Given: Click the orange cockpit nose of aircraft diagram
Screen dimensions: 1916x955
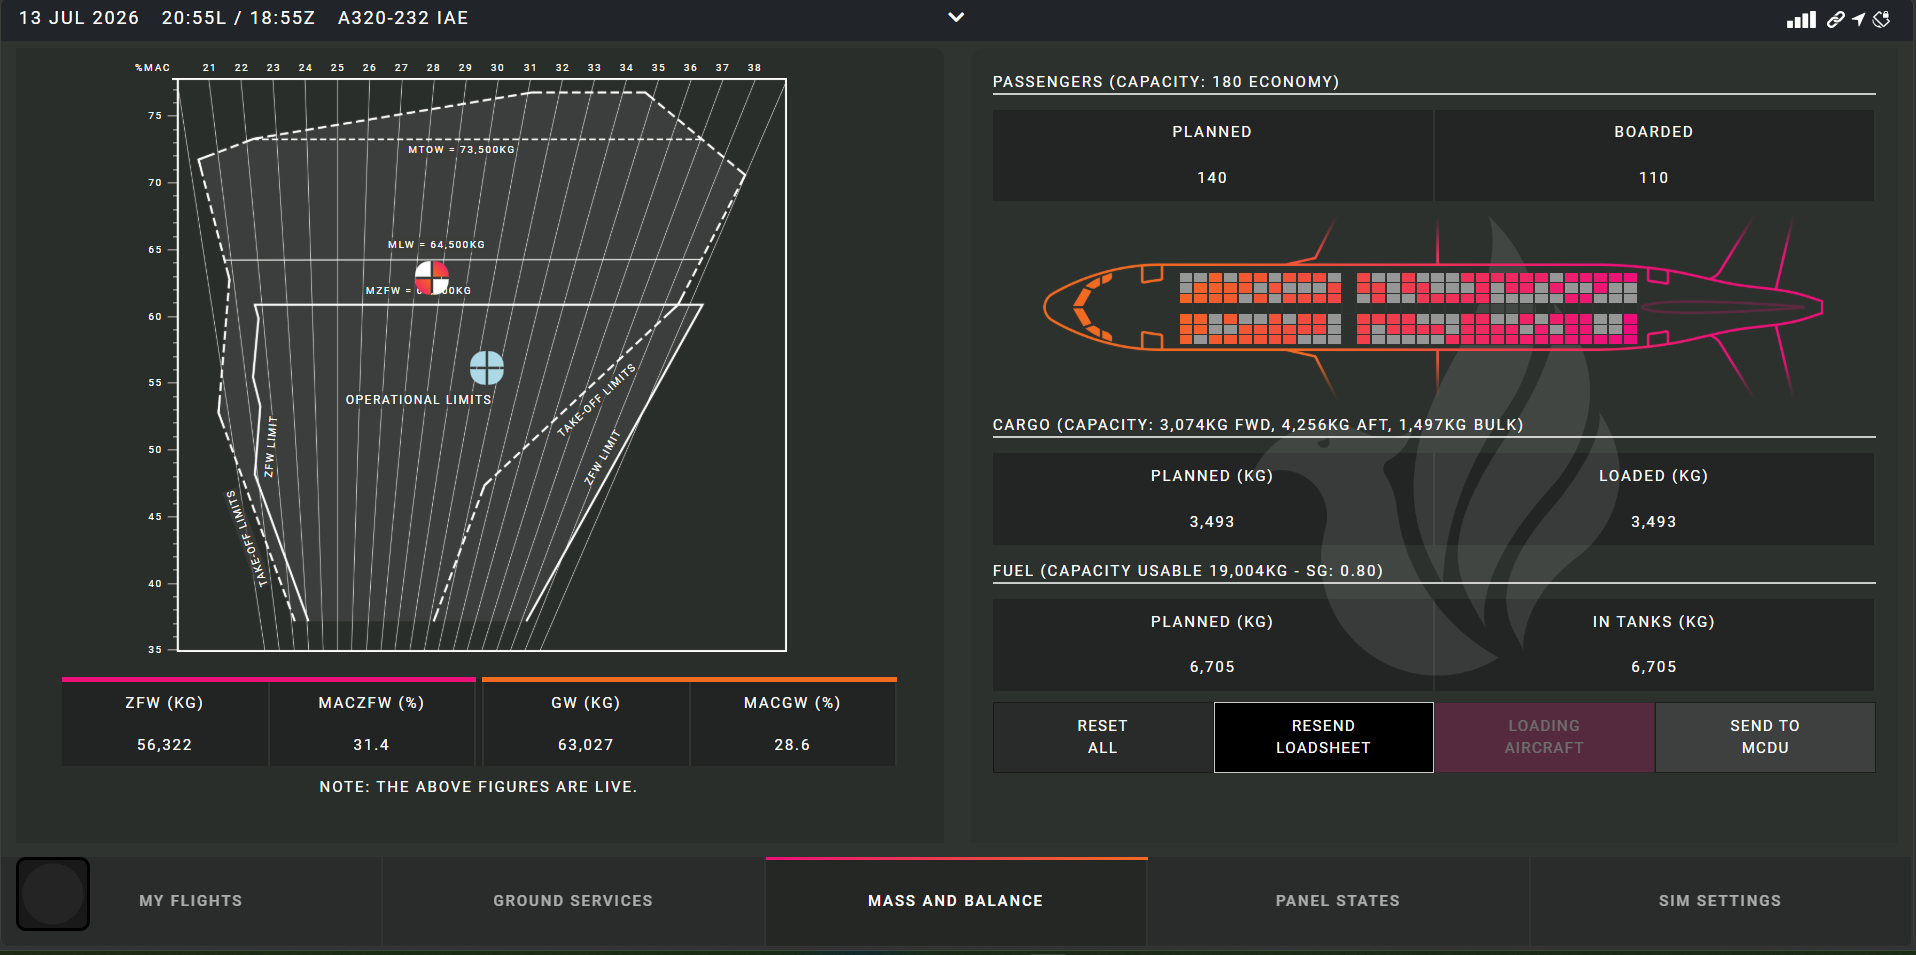Looking at the screenshot, I should pos(1090,307).
